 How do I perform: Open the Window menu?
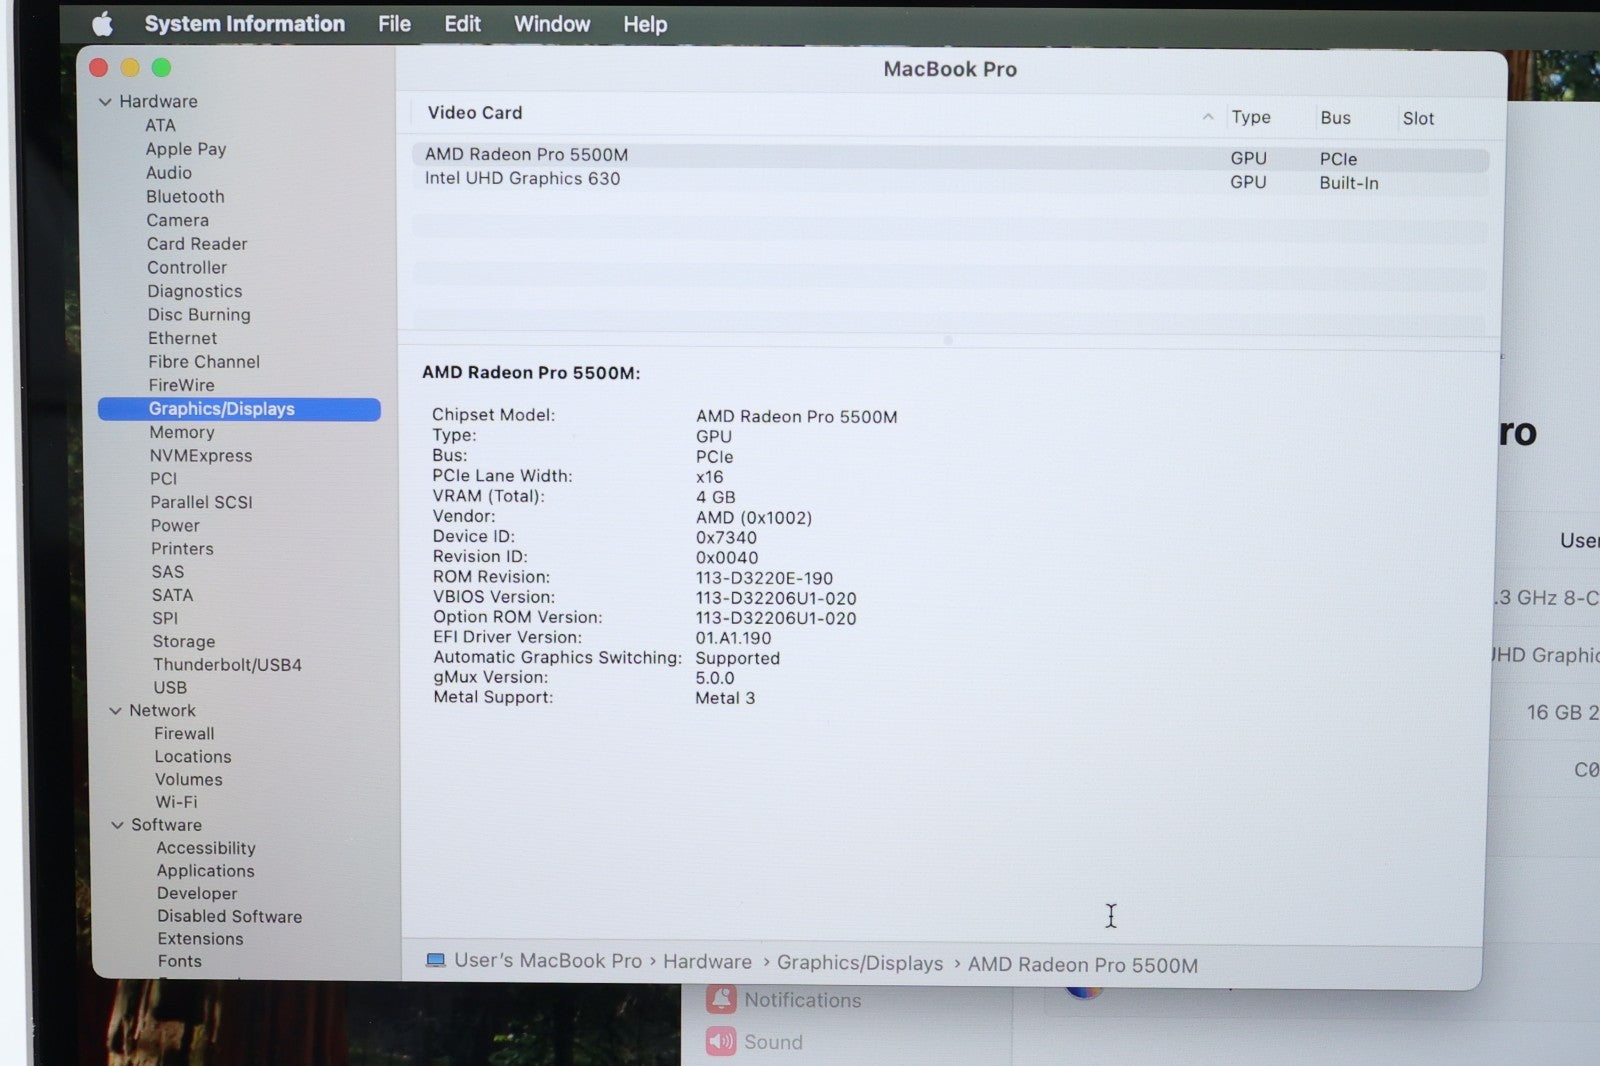(551, 24)
